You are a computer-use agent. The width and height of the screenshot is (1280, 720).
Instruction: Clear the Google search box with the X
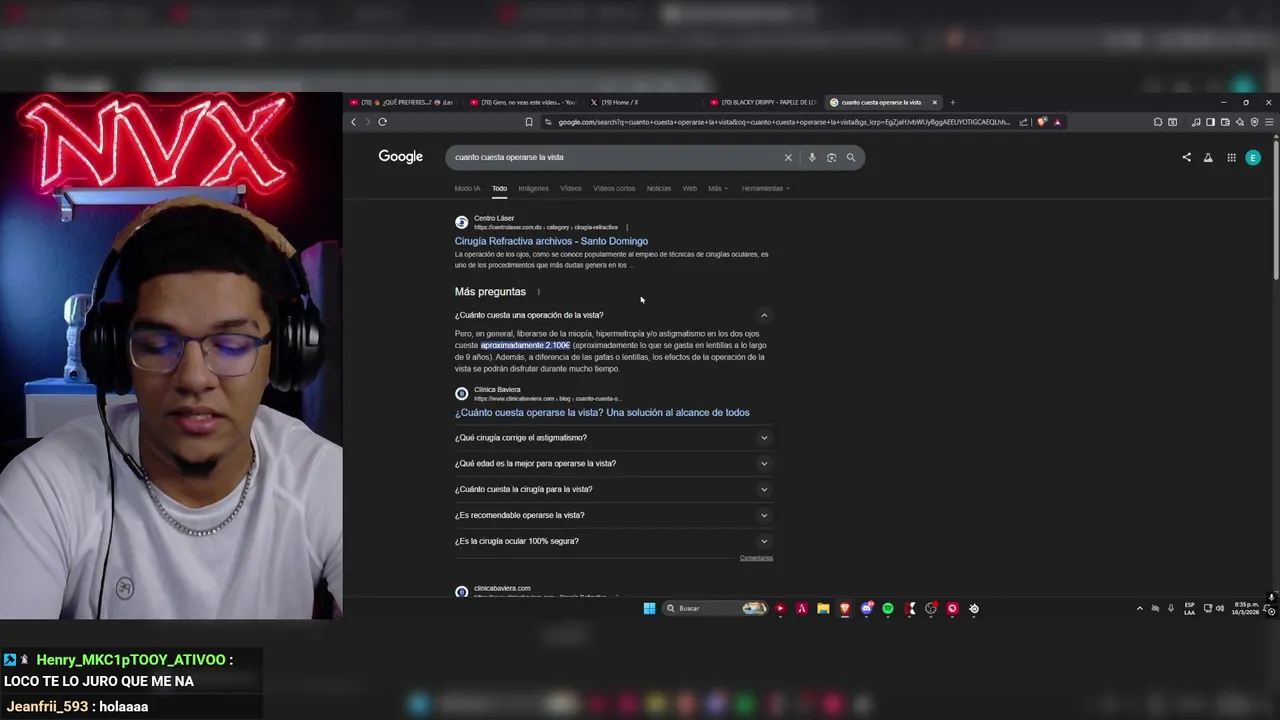788,157
